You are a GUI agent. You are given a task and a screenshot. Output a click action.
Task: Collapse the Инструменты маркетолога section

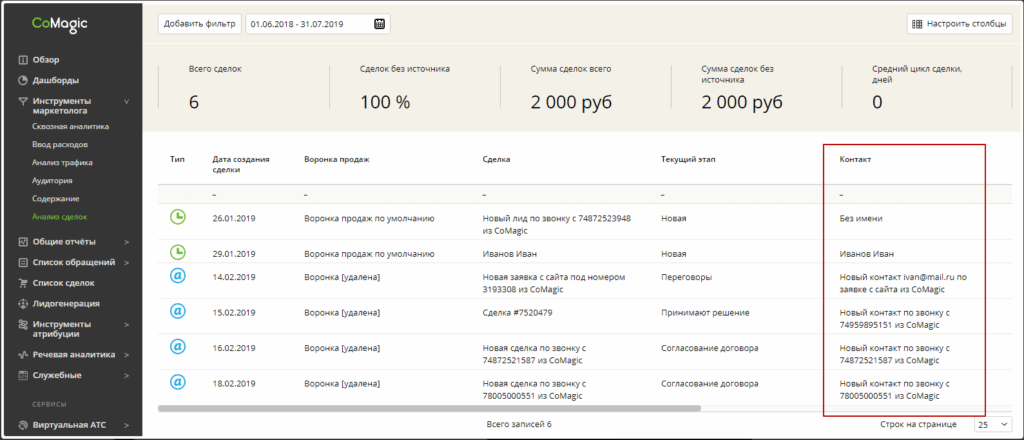click(x=126, y=101)
